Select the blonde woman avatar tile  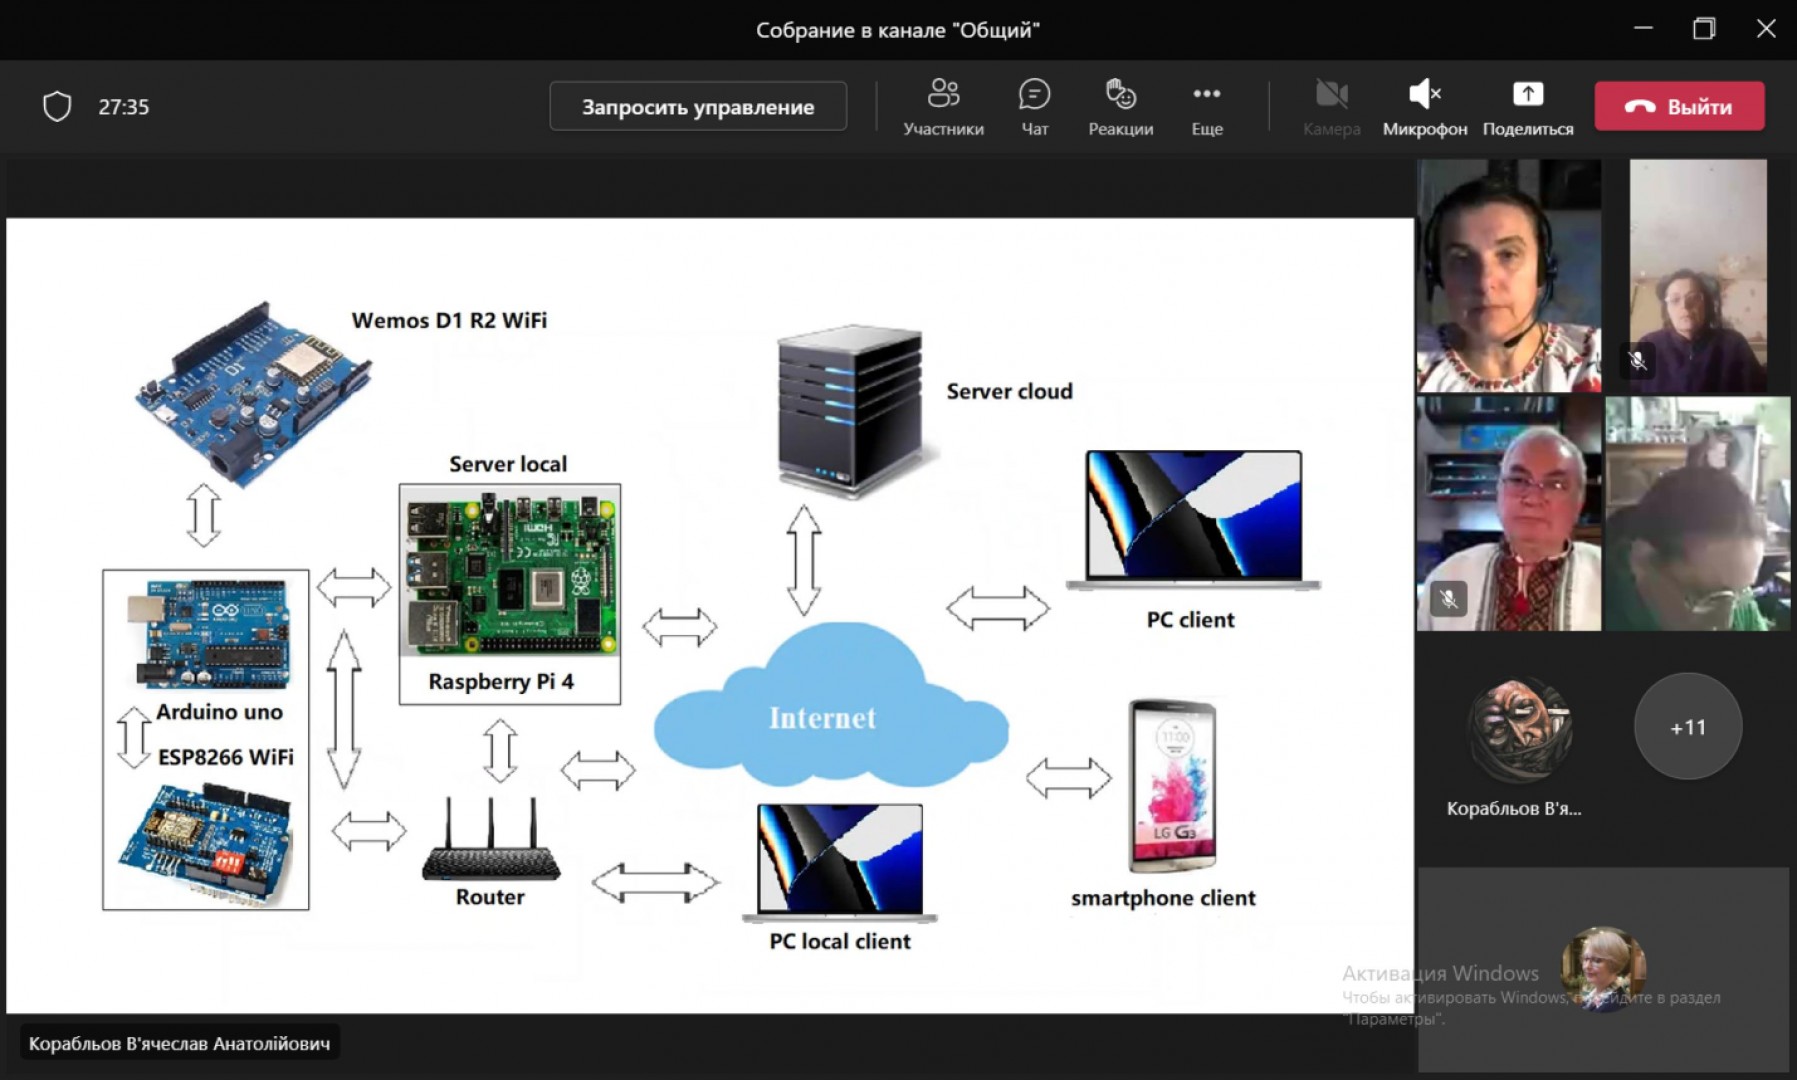coord(1603,968)
